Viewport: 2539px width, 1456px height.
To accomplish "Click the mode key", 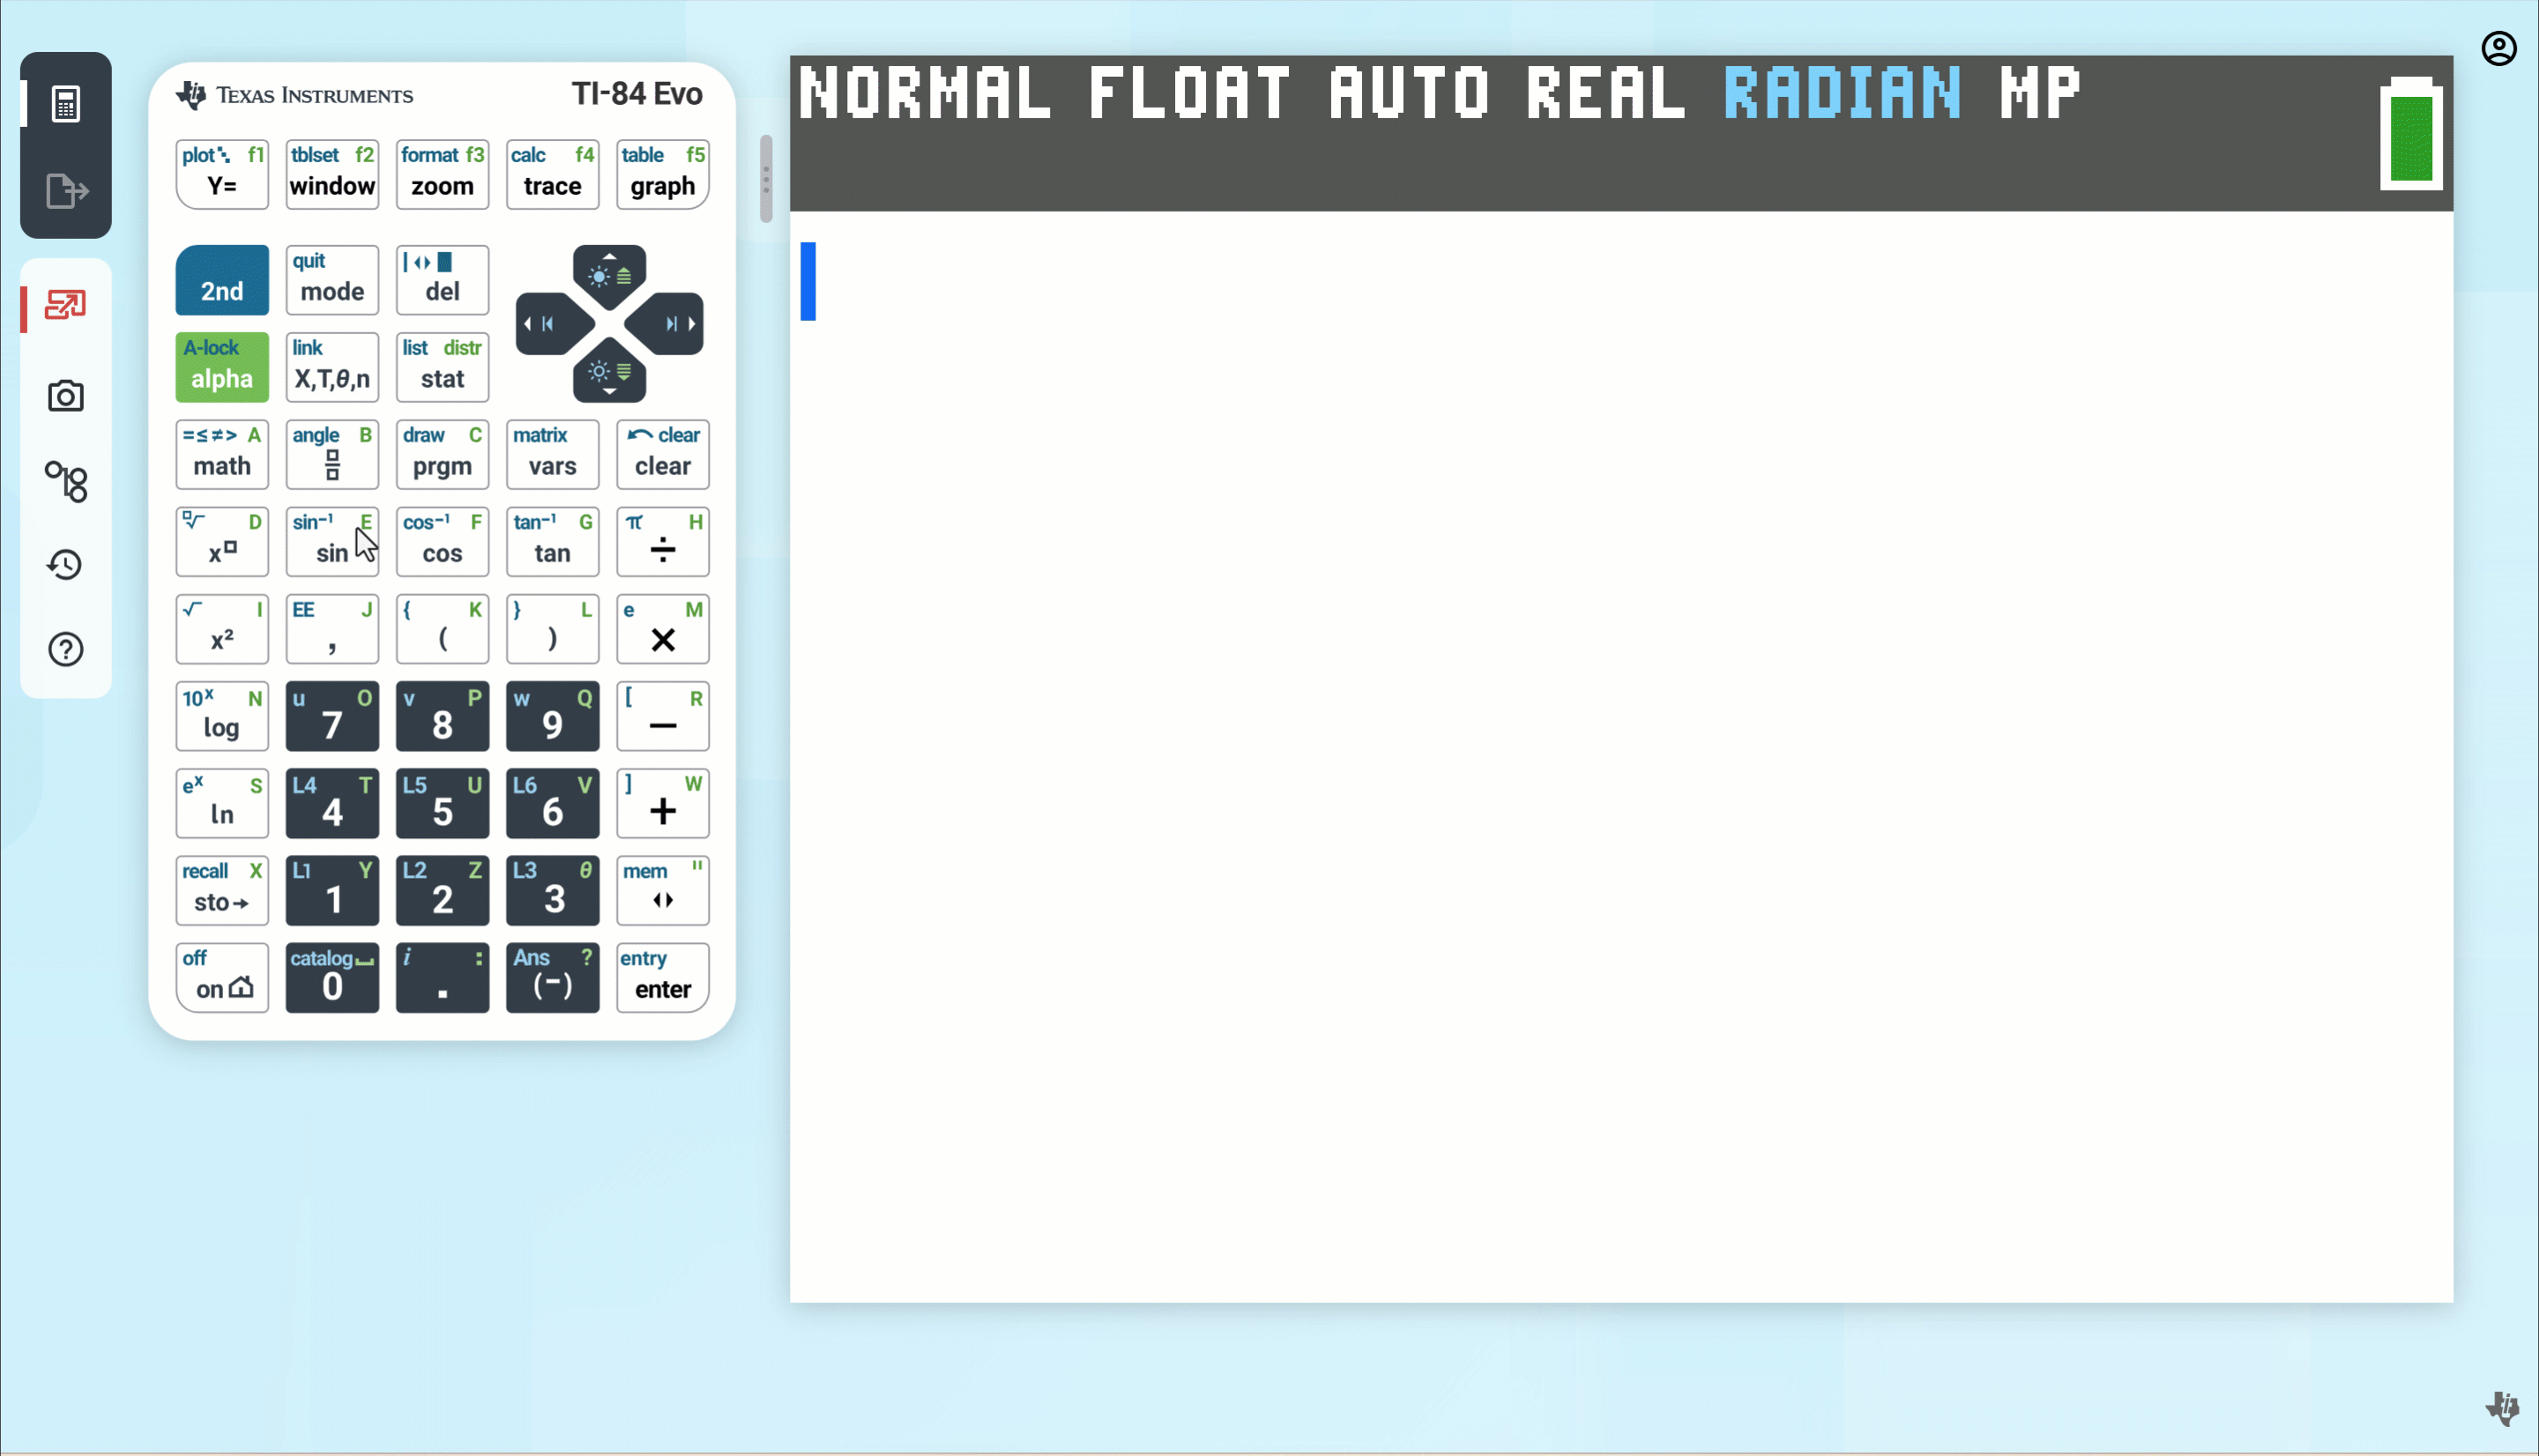I will [332, 280].
